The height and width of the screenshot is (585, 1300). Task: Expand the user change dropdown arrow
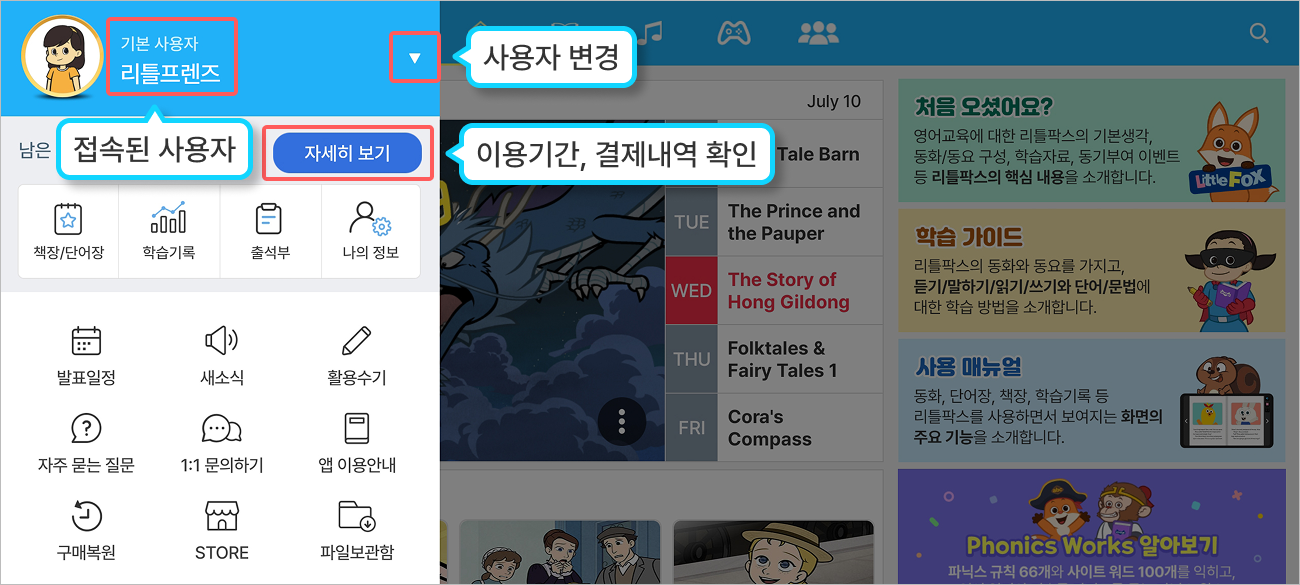(414, 59)
